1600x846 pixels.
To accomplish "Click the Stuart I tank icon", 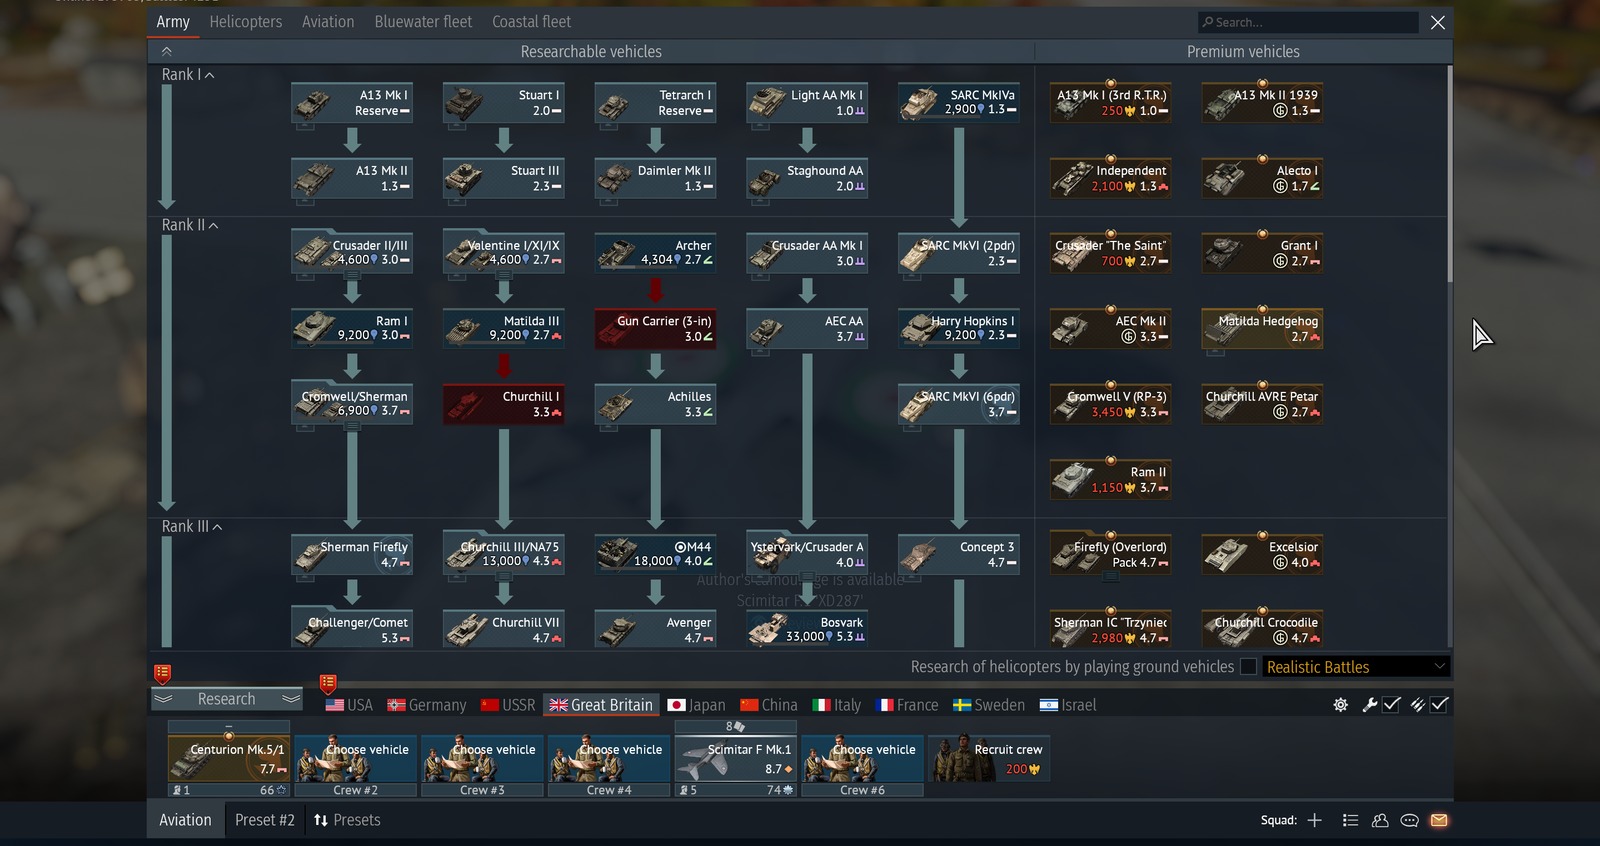I will (464, 103).
